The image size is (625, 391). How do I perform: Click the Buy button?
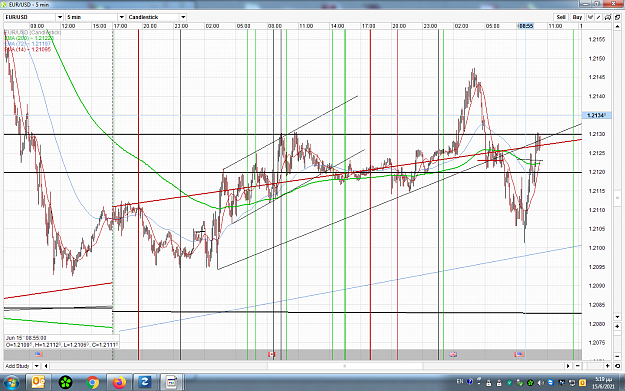coord(577,17)
